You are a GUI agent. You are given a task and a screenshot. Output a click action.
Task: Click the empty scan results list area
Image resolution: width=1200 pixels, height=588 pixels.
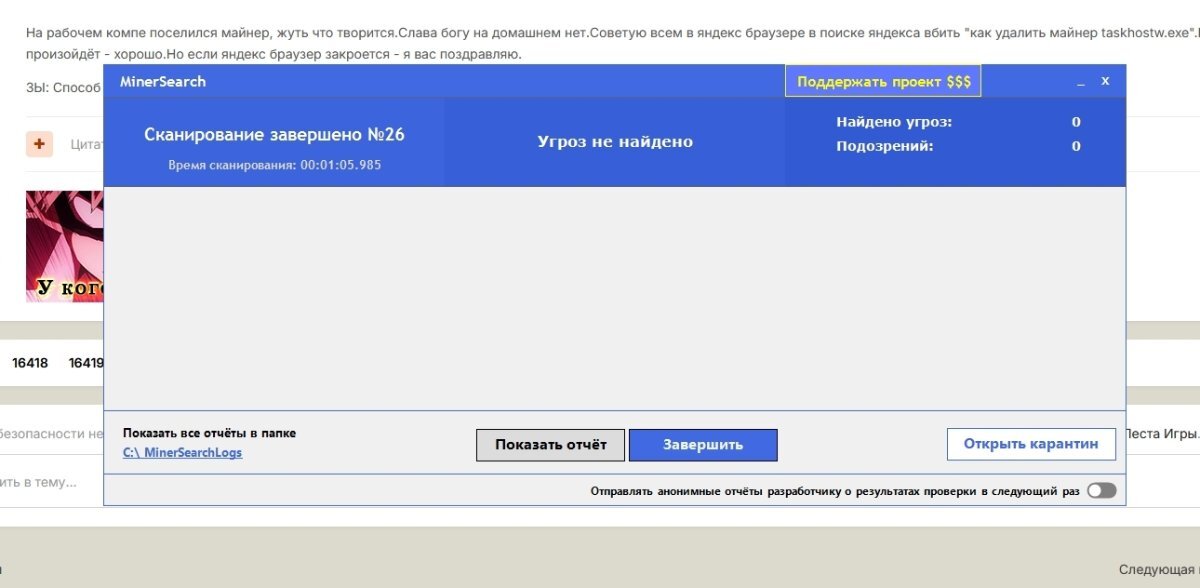[x=614, y=298]
